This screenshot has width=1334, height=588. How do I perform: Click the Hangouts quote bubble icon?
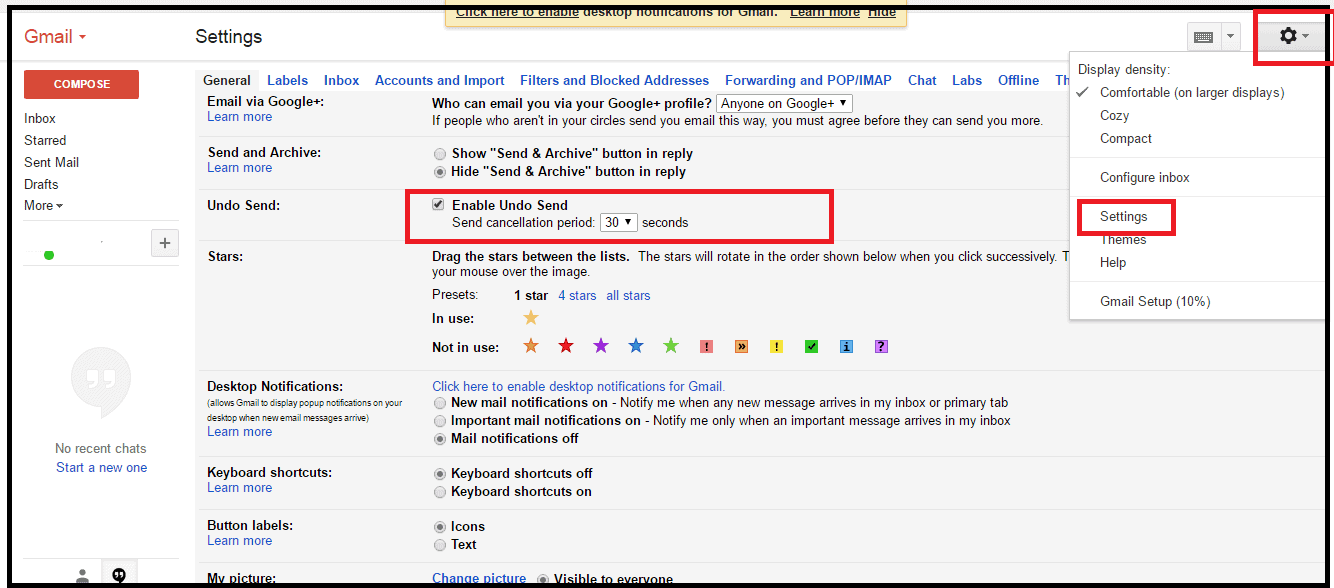pyautogui.click(x=101, y=382)
